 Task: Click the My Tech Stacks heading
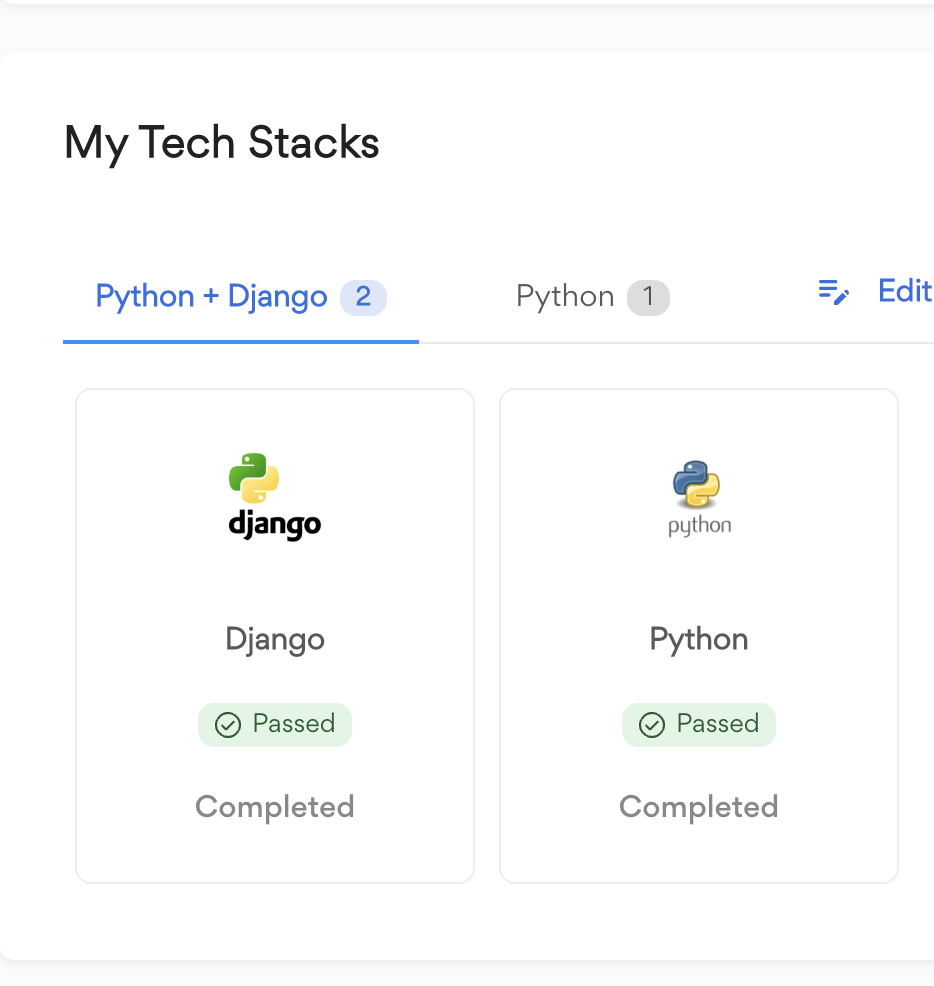click(x=221, y=143)
